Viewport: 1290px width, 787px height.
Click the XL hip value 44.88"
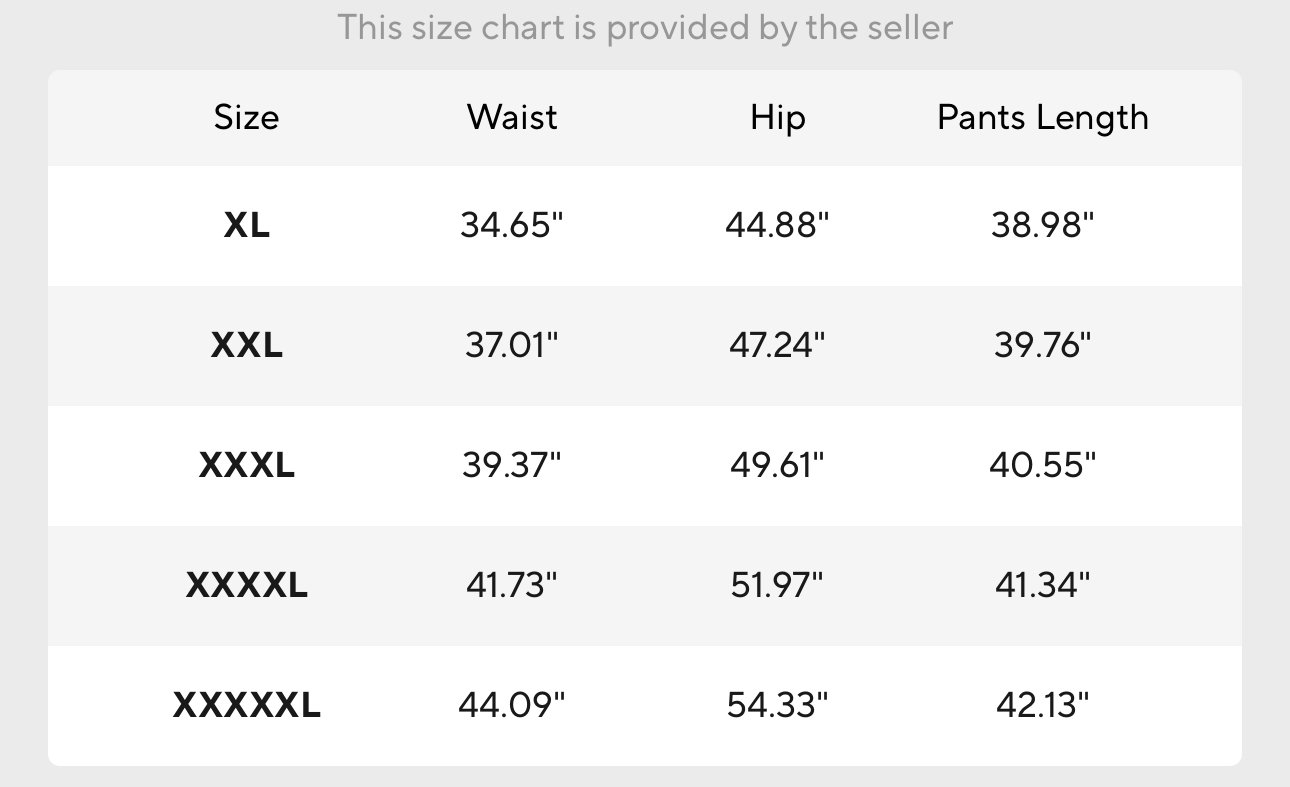[778, 226]
